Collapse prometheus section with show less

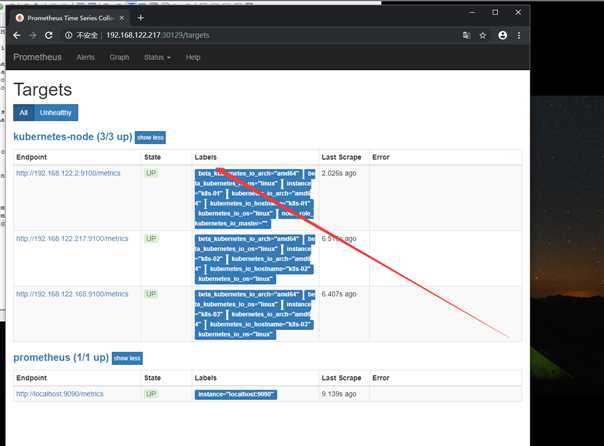[127, 358]
